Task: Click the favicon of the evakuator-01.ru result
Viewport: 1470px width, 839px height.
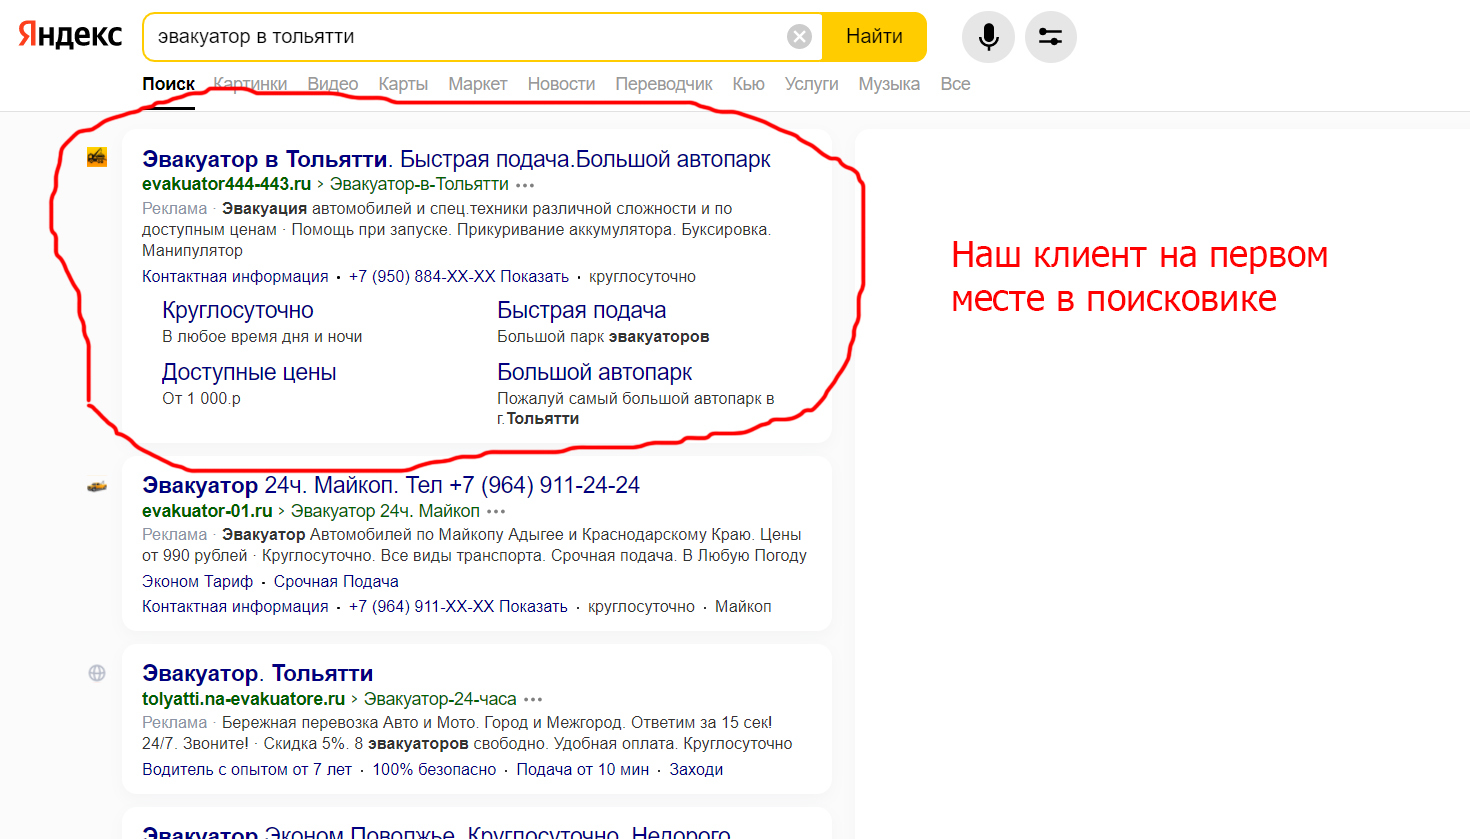Action: pyautogui.click(x=97, y=486)
